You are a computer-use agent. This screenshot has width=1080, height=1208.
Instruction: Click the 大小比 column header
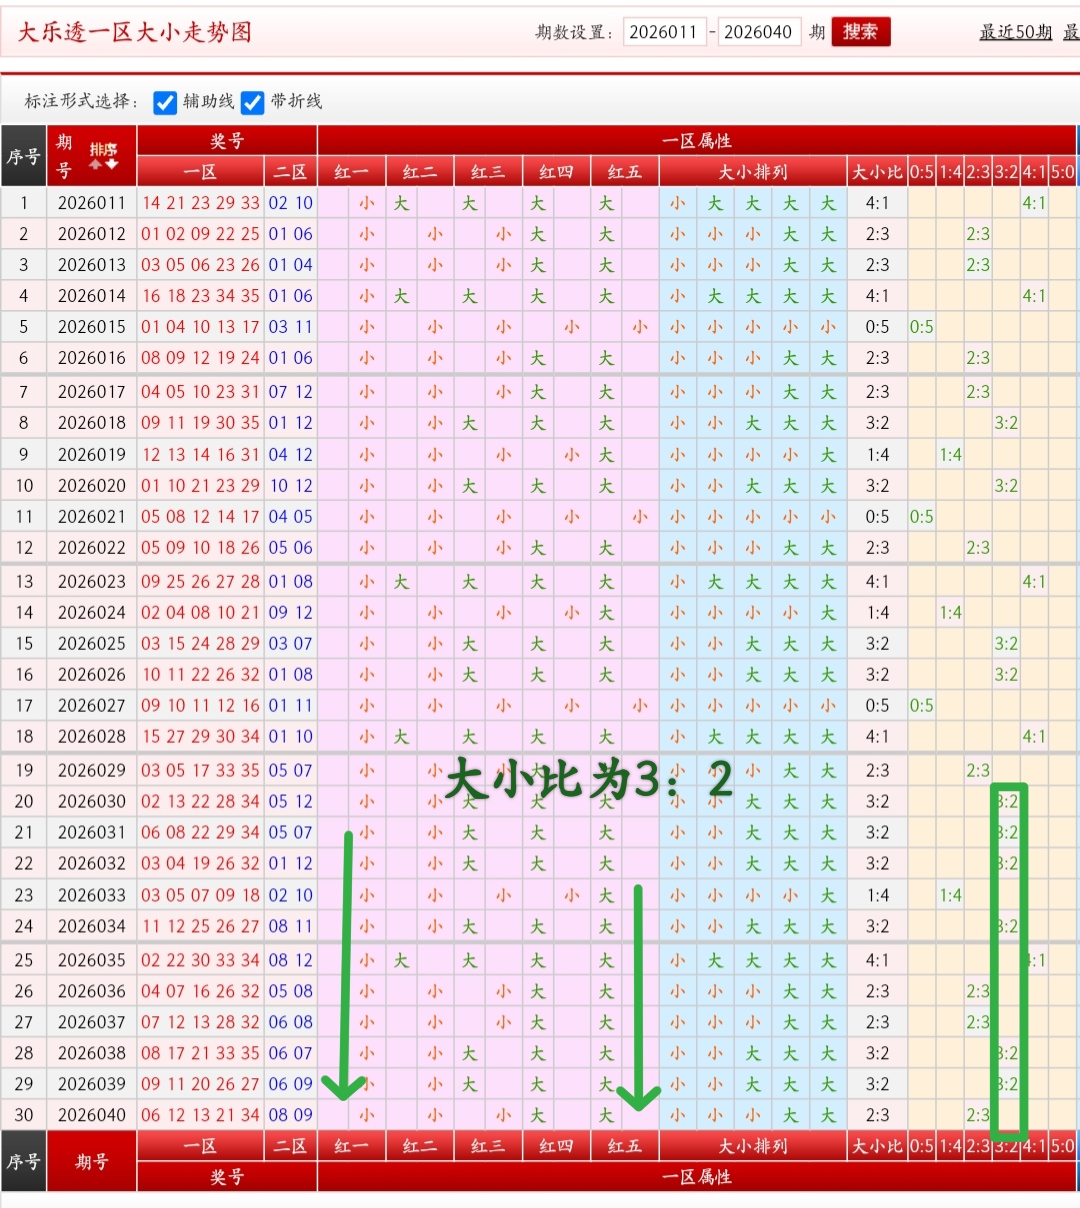tap(878, 171)
